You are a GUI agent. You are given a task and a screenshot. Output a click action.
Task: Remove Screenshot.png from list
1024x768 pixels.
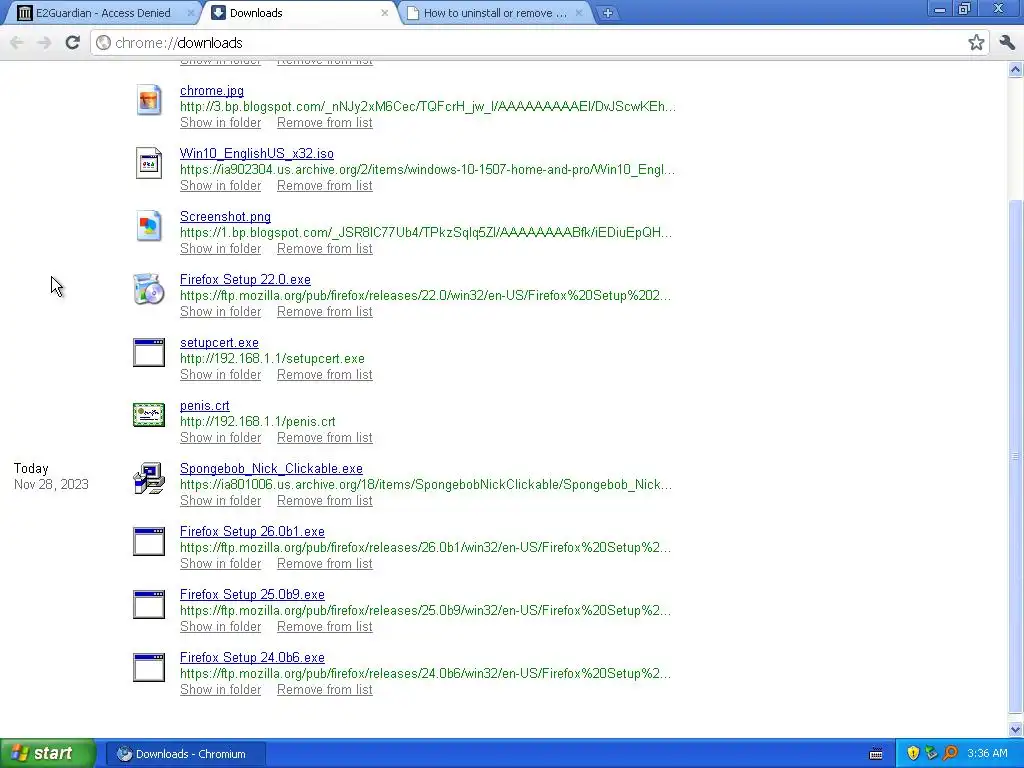click(325, 249)
